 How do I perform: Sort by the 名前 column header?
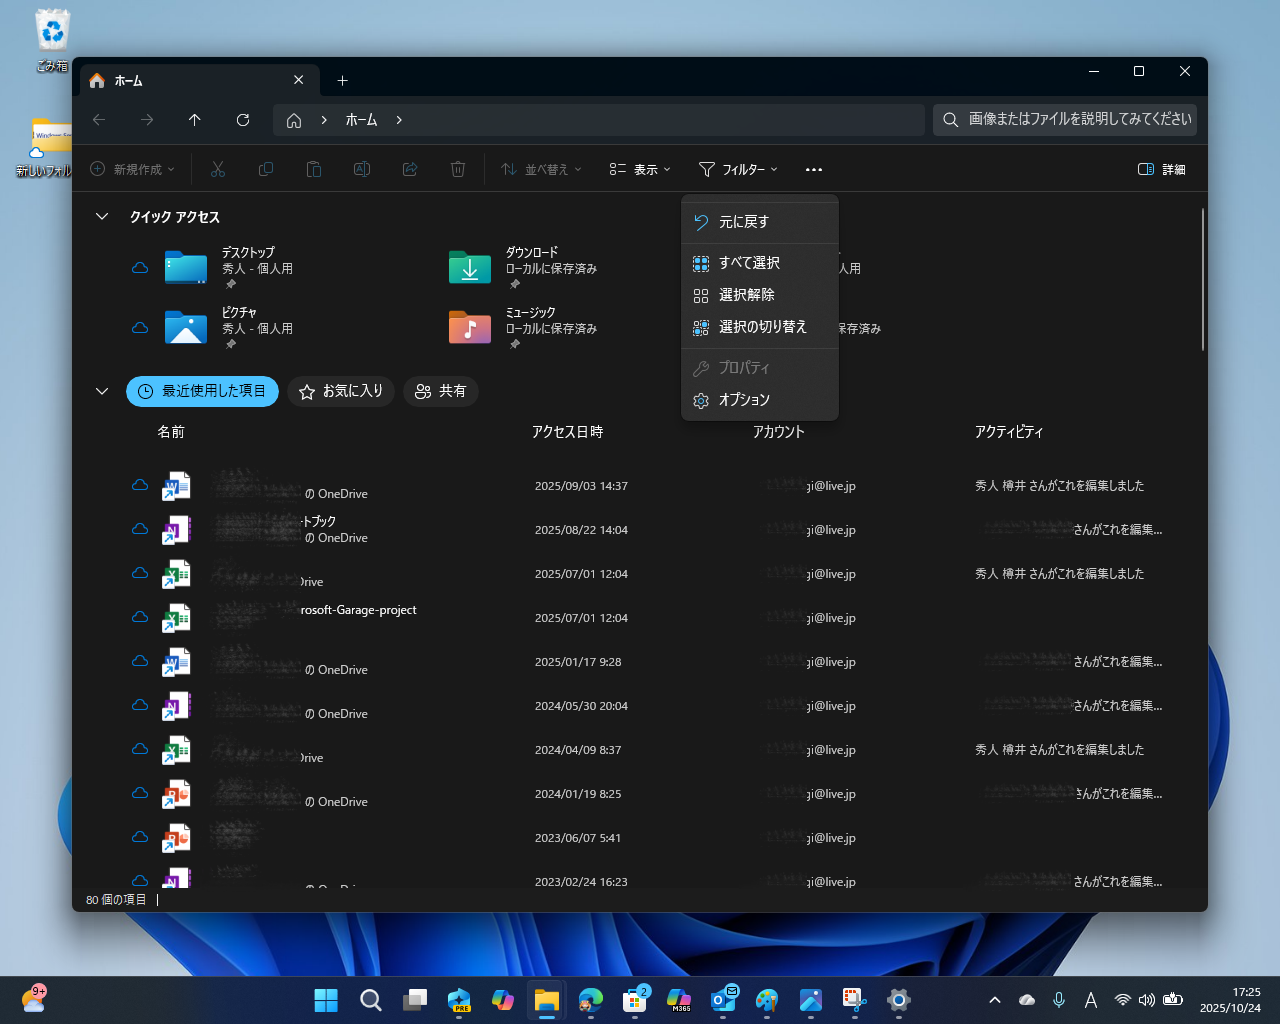[171, 432]
